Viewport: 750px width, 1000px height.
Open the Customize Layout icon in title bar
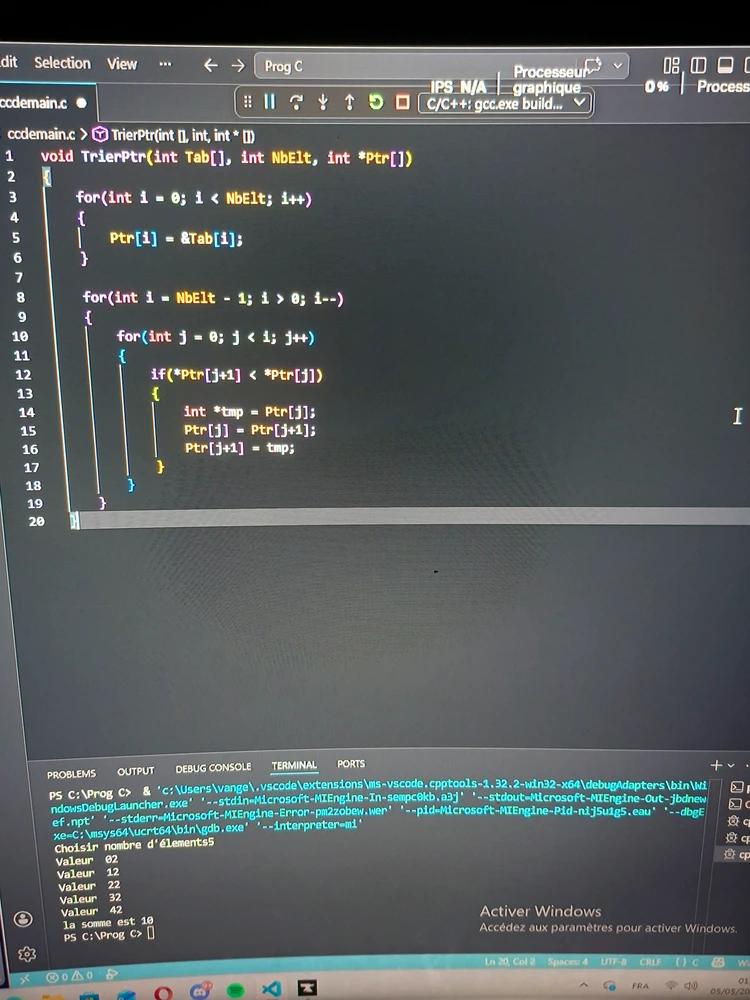click(x=671, y=65)
